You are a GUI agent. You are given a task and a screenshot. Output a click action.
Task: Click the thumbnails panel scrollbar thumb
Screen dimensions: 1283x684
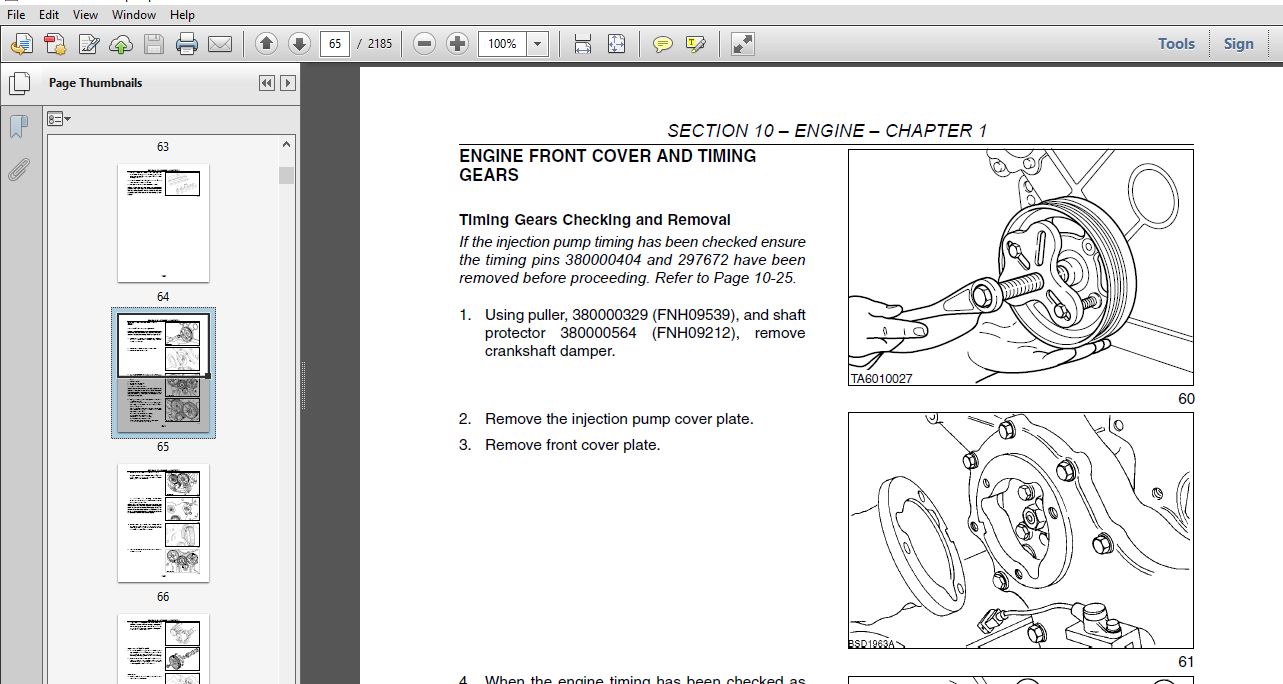click(287, 176)
